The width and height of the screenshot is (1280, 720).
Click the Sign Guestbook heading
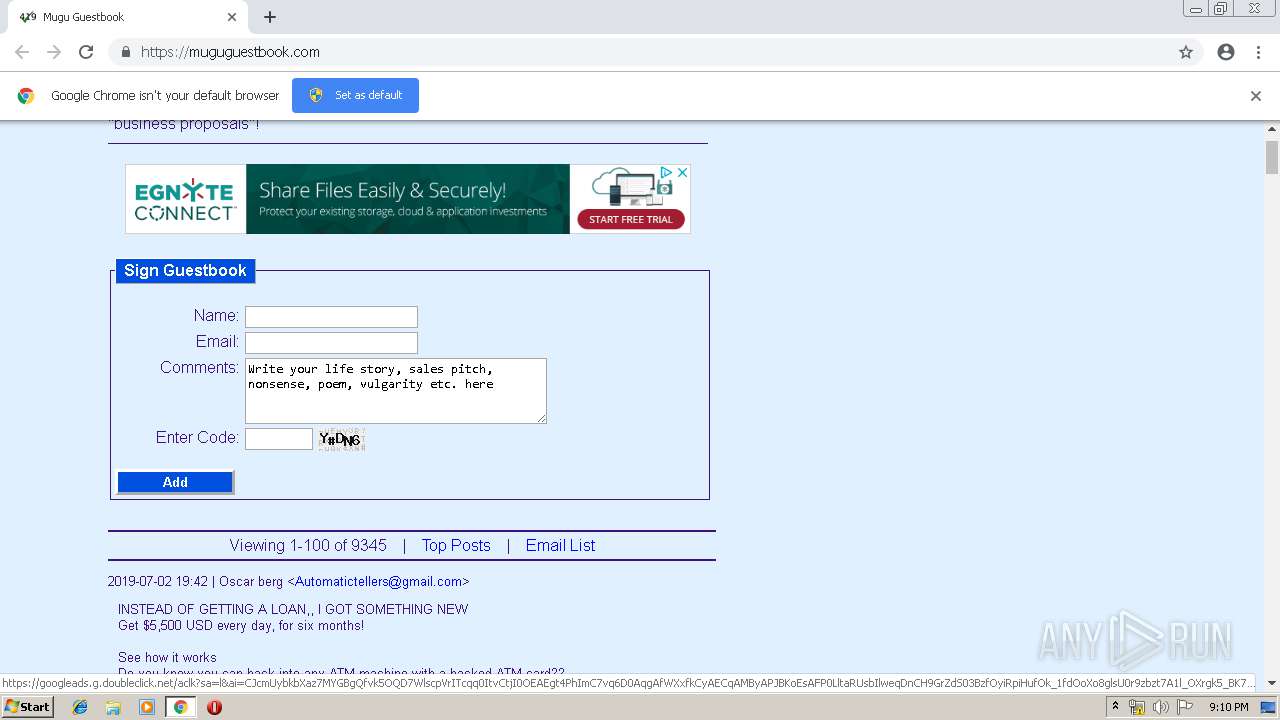click(x=185, y=271)
